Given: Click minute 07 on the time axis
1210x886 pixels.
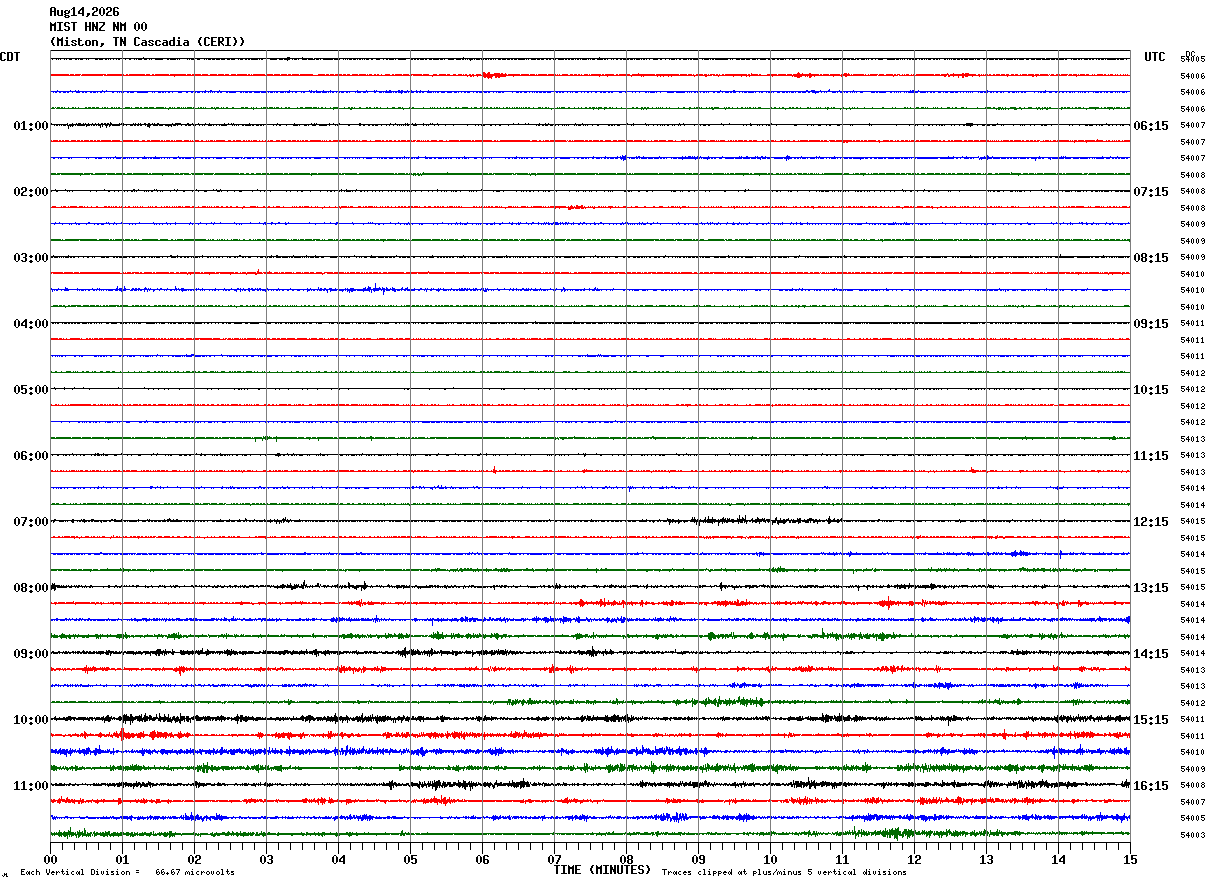Looking at the screenshot, I should pos(554,860).
